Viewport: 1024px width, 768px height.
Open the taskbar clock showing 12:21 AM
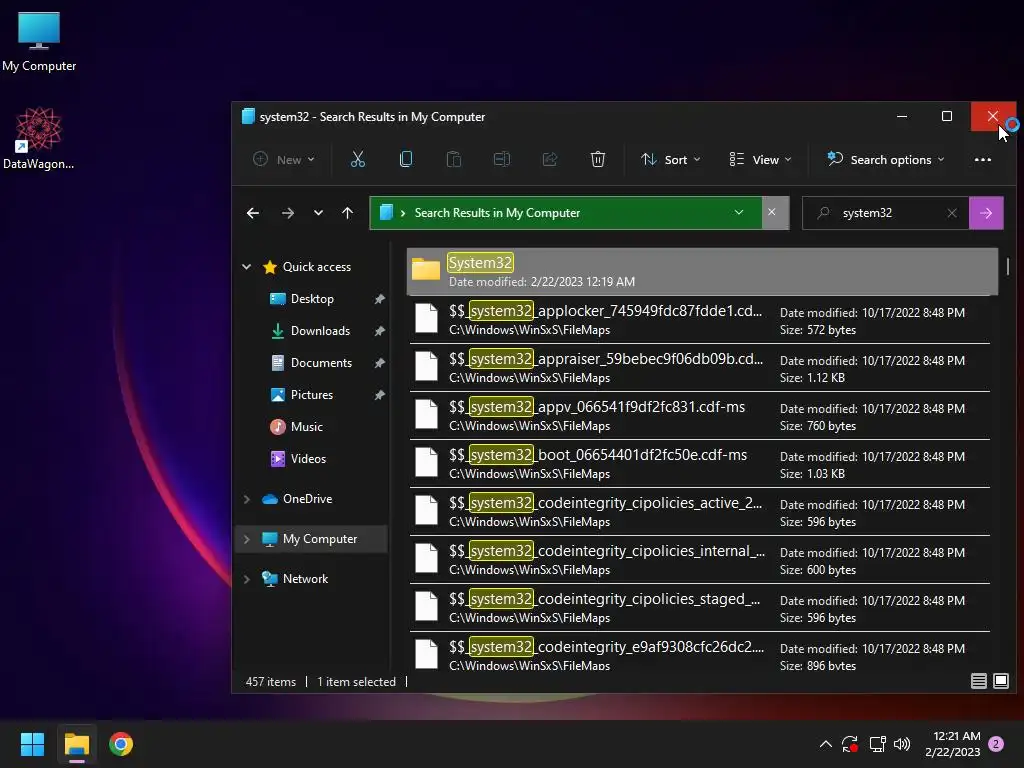point(952,744)
